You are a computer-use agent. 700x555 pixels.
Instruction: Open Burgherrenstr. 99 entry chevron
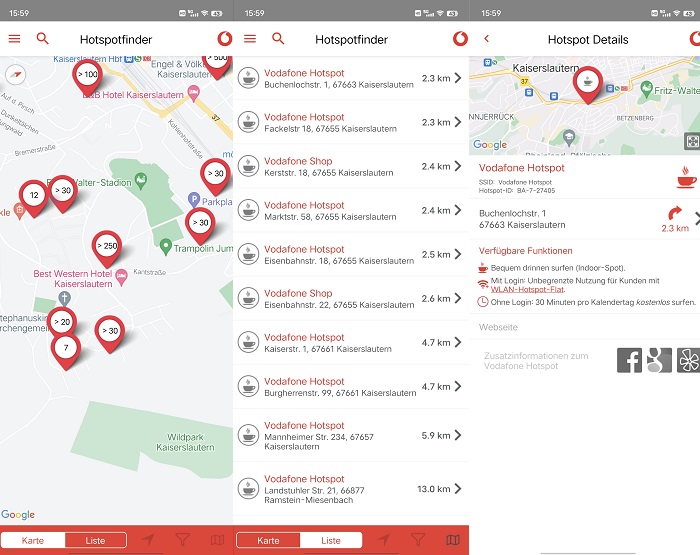(x=458, y=386)
